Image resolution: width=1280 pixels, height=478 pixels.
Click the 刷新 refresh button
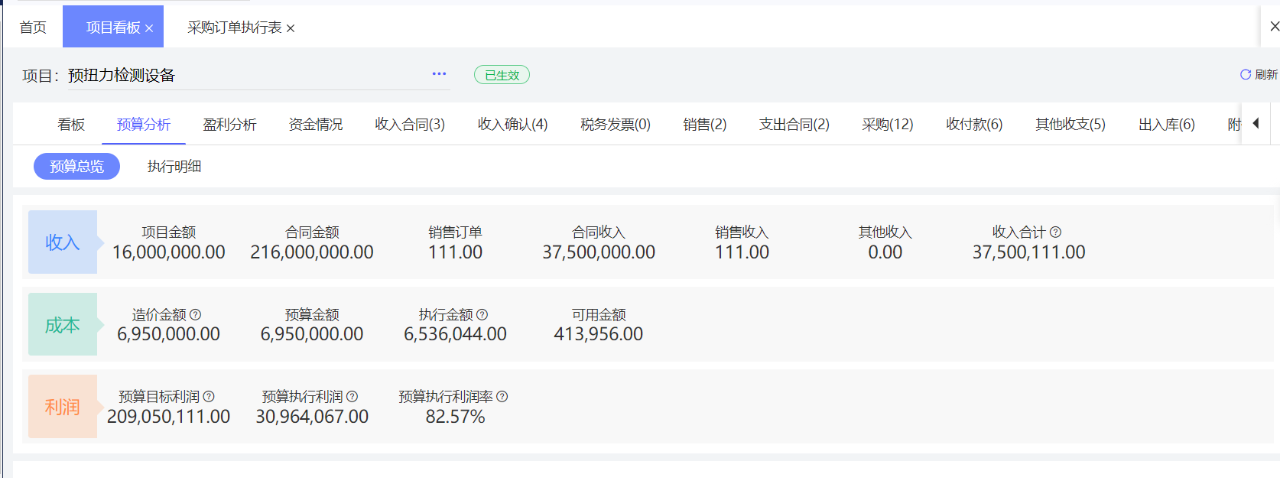click(x=1259, y=74)
